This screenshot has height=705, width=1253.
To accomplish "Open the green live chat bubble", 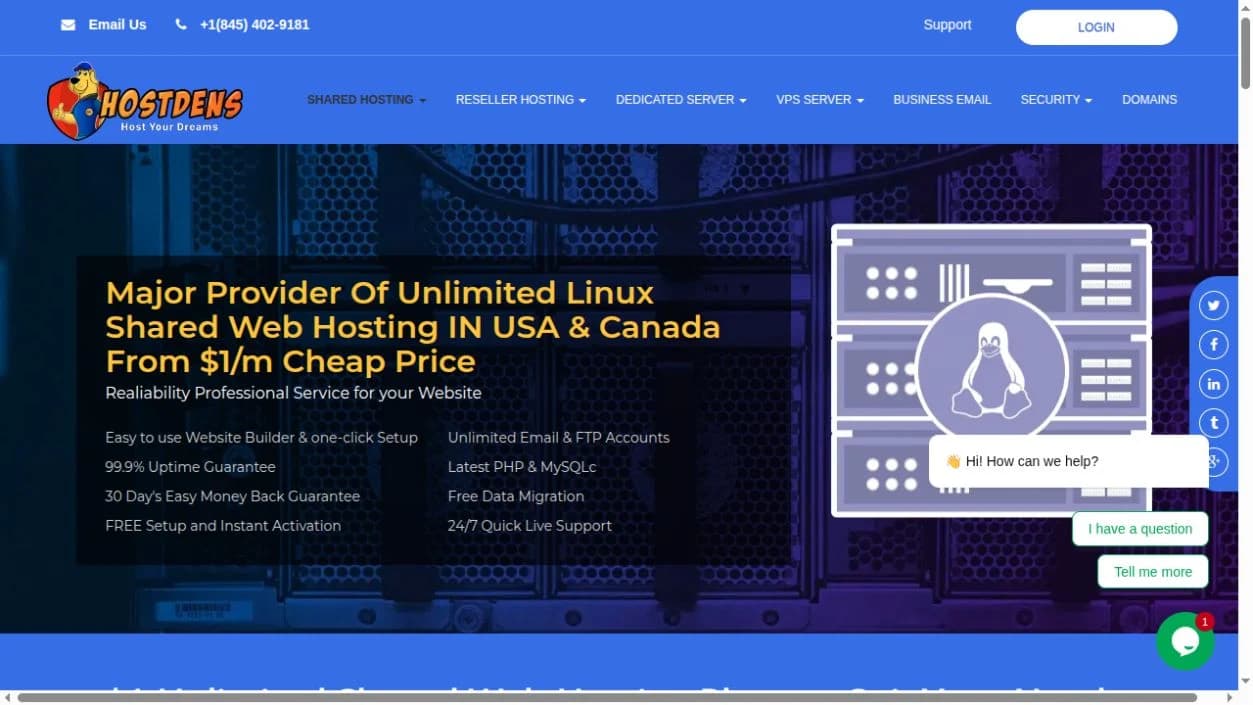I will [1185, 641].
